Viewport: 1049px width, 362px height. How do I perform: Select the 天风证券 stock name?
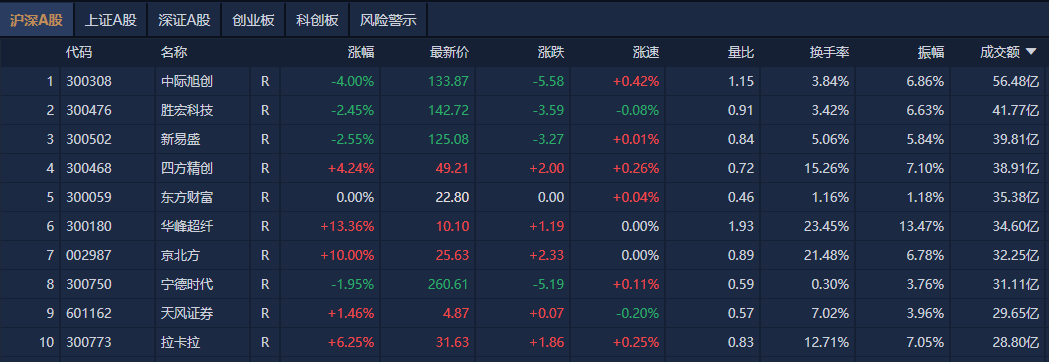click(x=187, y=313)
